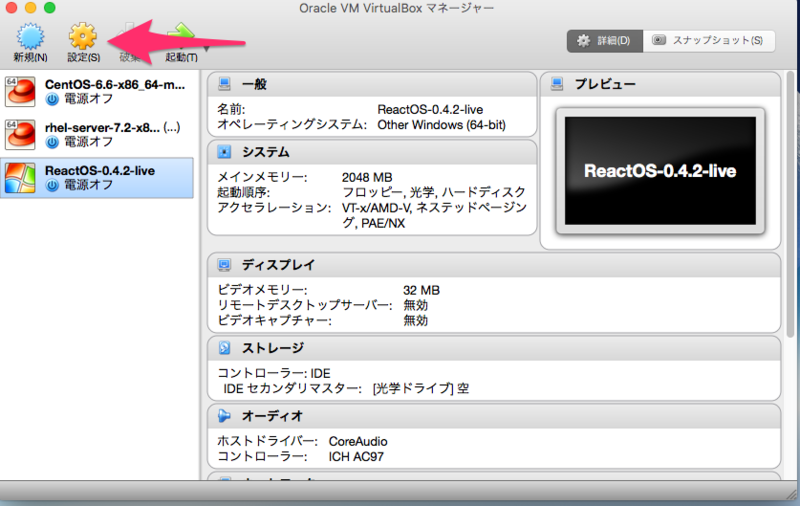Click the 2048 MB main memory value
This screenshot has width=800, height=506.
[x=367, y=178]
